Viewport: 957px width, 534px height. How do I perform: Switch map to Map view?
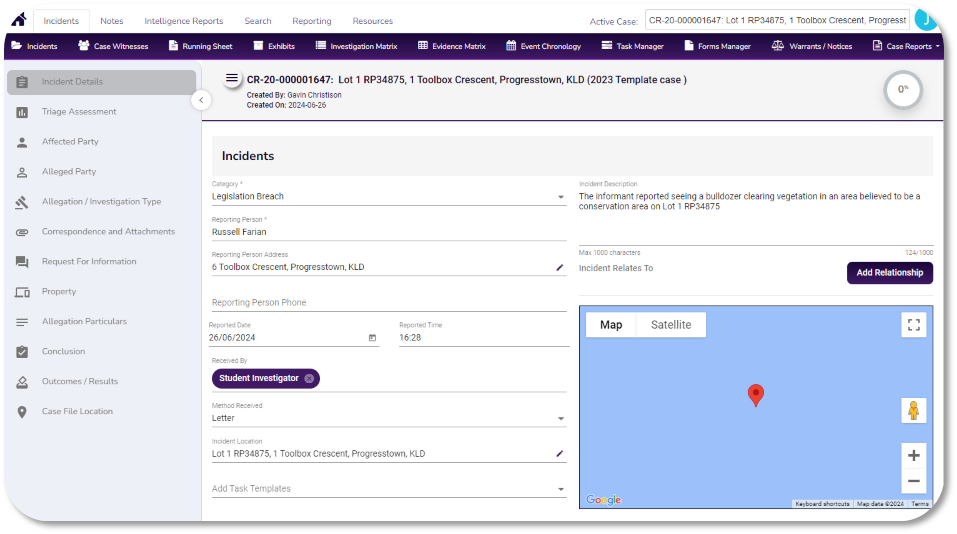click(x=610, y=325)
